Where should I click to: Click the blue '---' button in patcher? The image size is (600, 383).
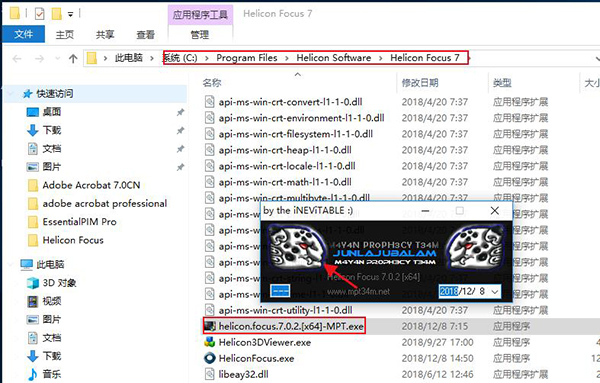(280, 291)
